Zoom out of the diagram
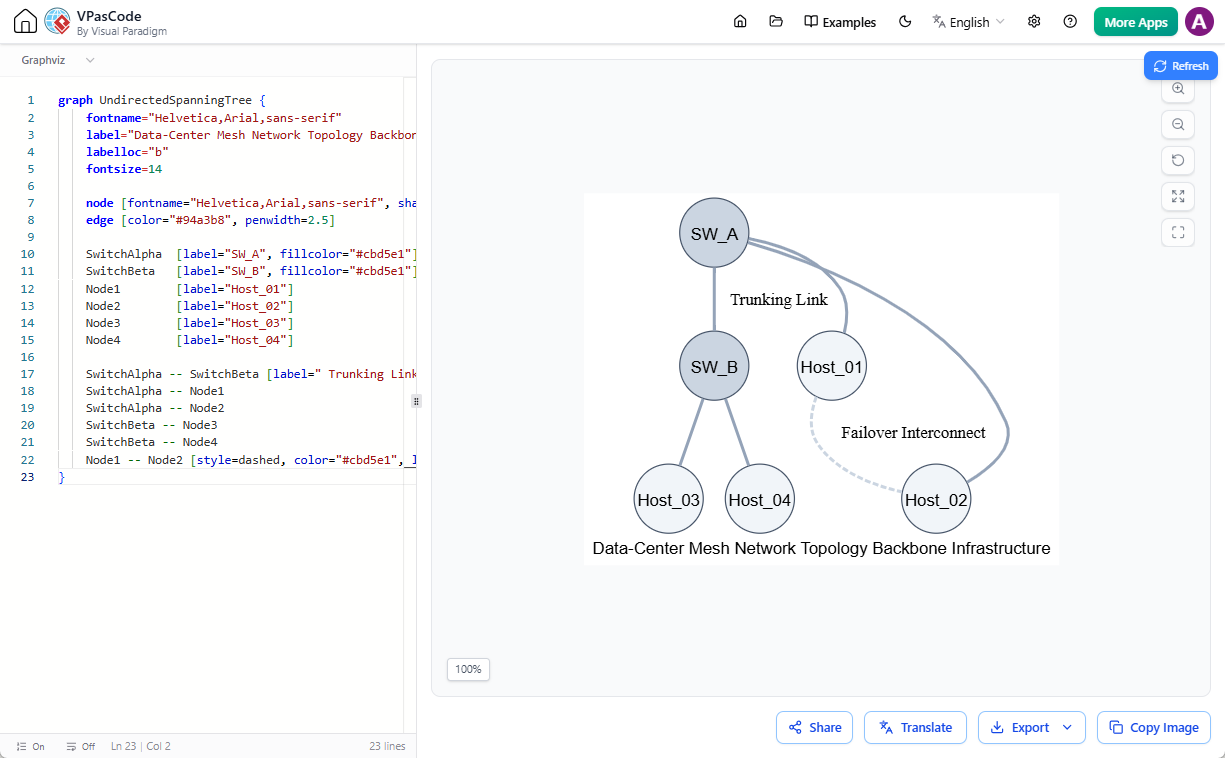The height and width of the screenshot is (758, 1225). [x=1178, y=125]
